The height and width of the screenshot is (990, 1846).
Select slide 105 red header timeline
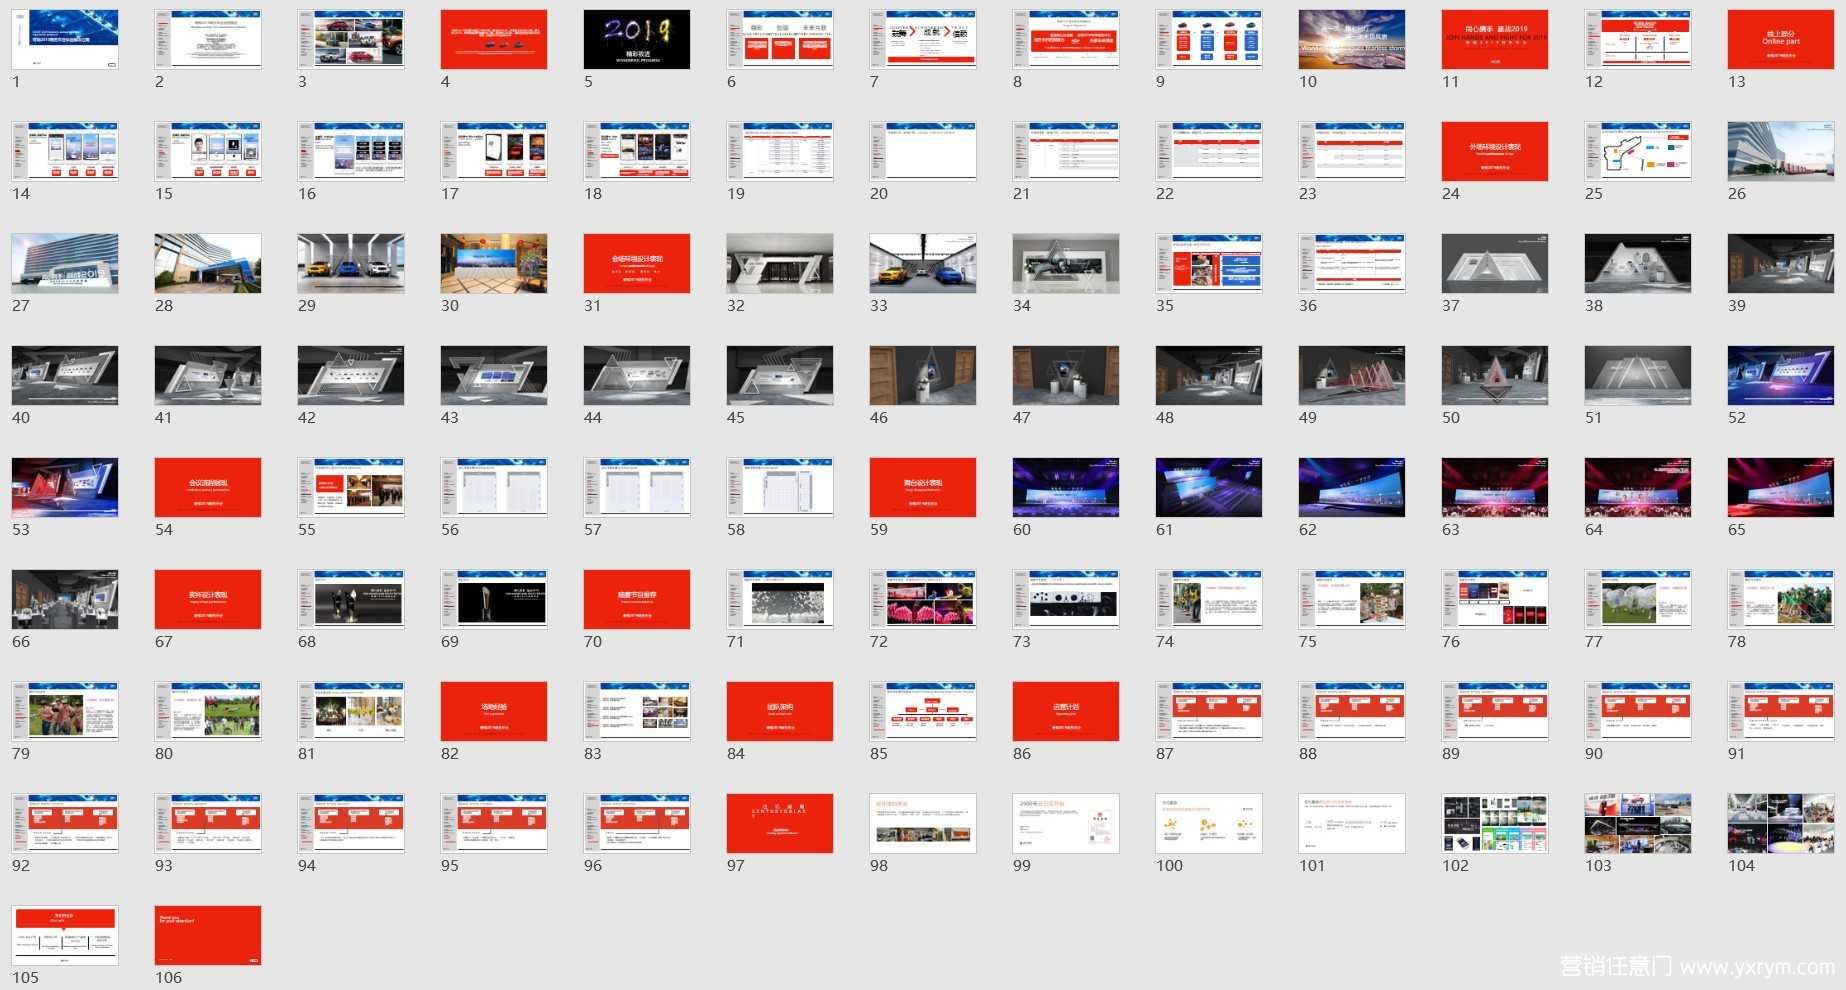[65, 936]
